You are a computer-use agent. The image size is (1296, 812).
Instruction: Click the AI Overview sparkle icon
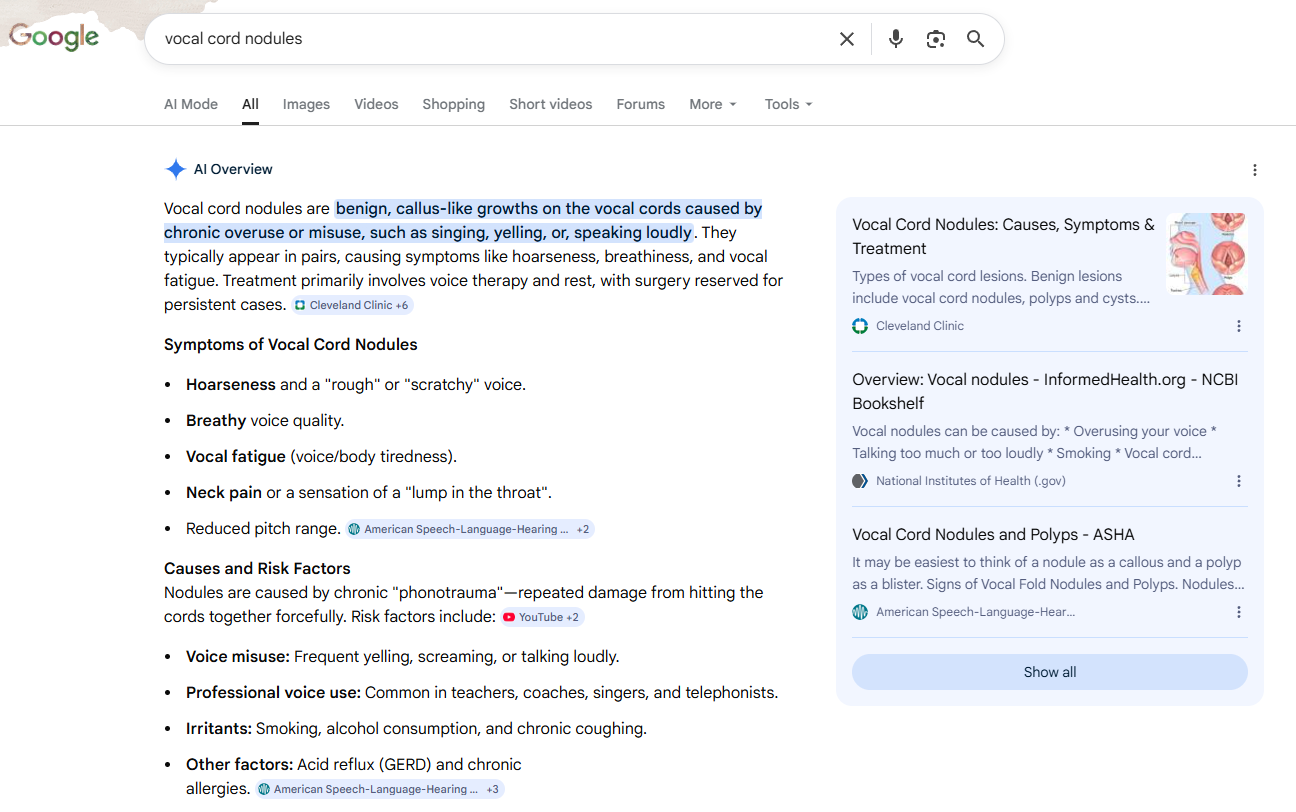pos(175,169)
